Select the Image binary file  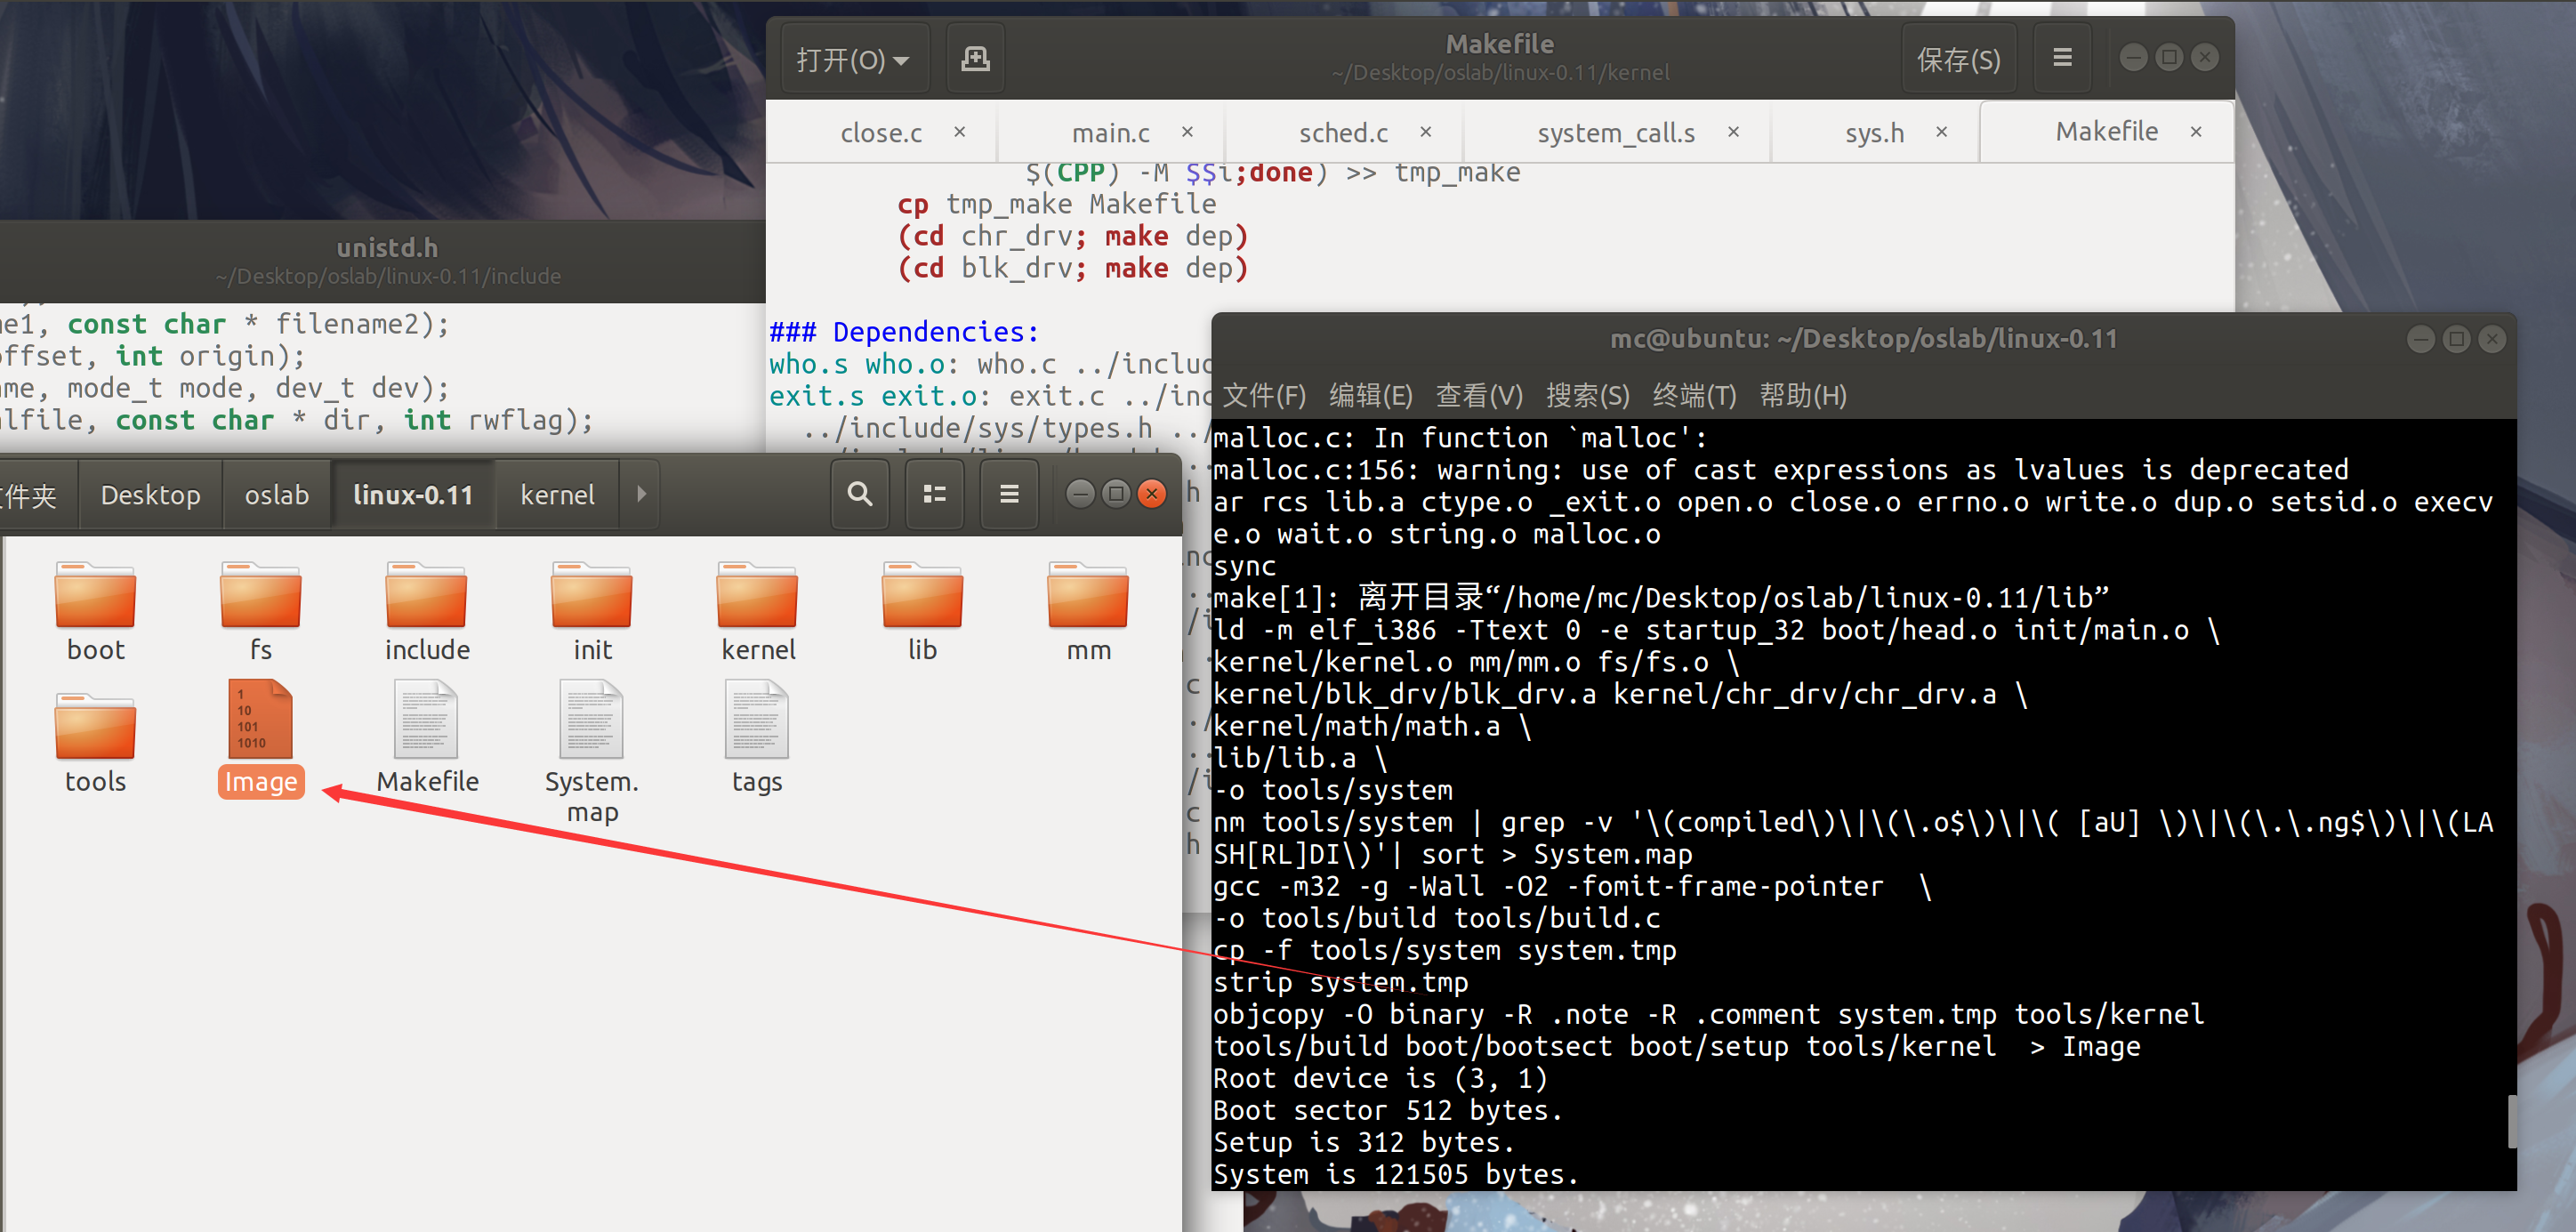point(260,720)
